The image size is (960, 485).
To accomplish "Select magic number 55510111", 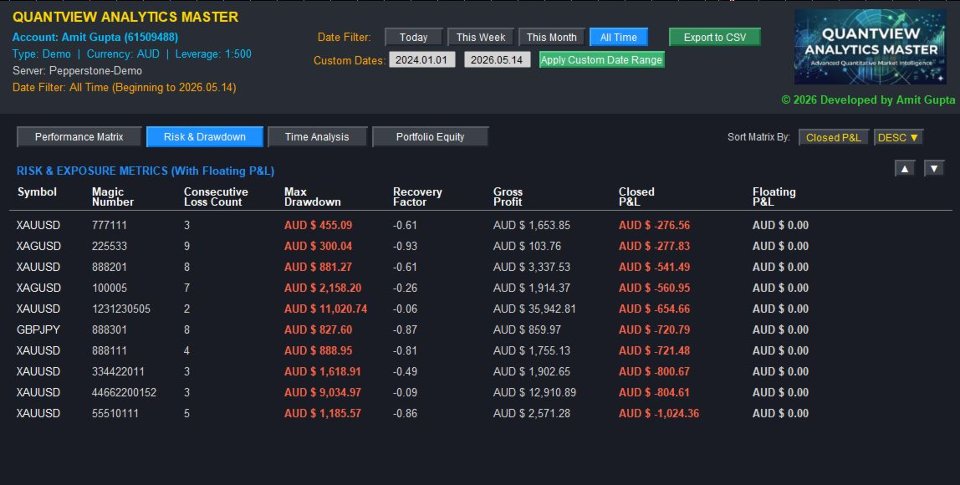I will (115, 413).
